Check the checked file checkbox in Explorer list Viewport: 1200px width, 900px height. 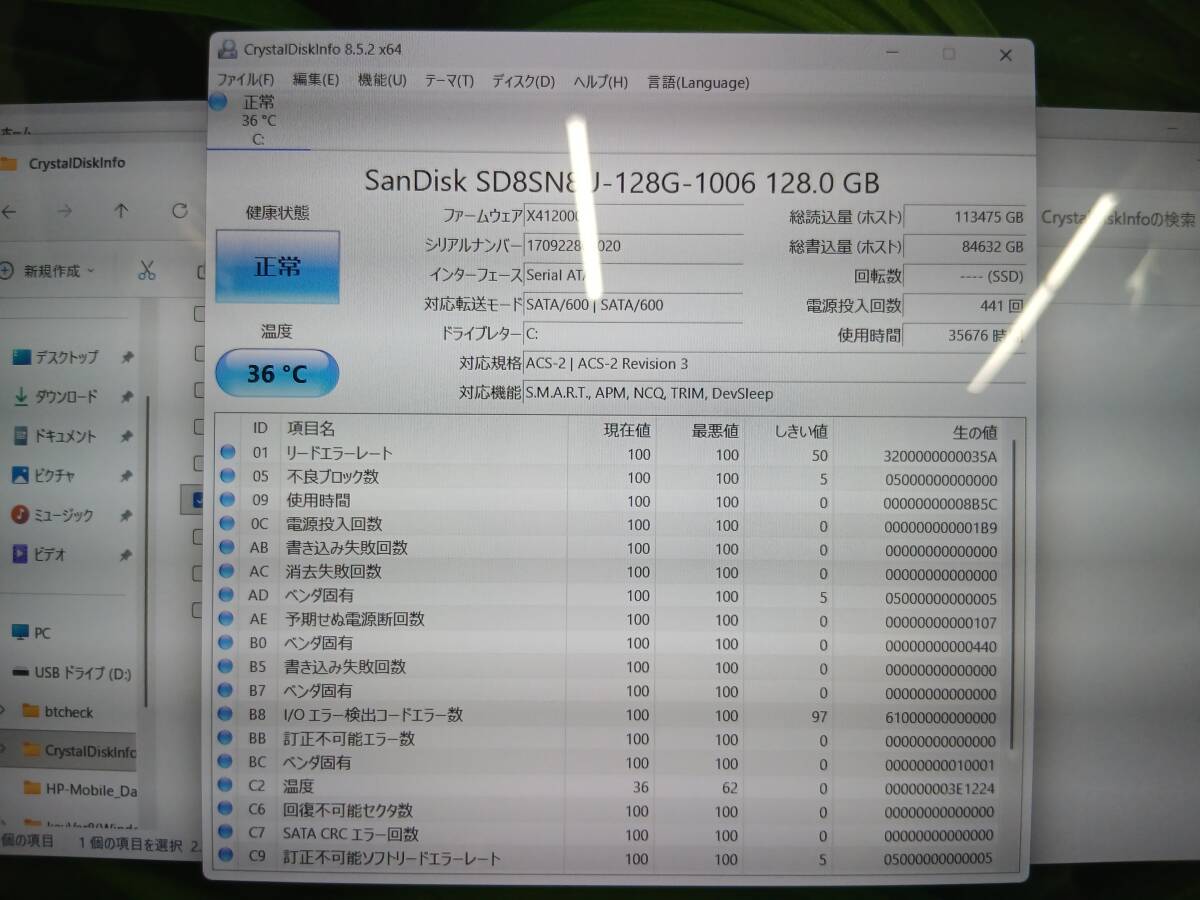coord(199,498)
